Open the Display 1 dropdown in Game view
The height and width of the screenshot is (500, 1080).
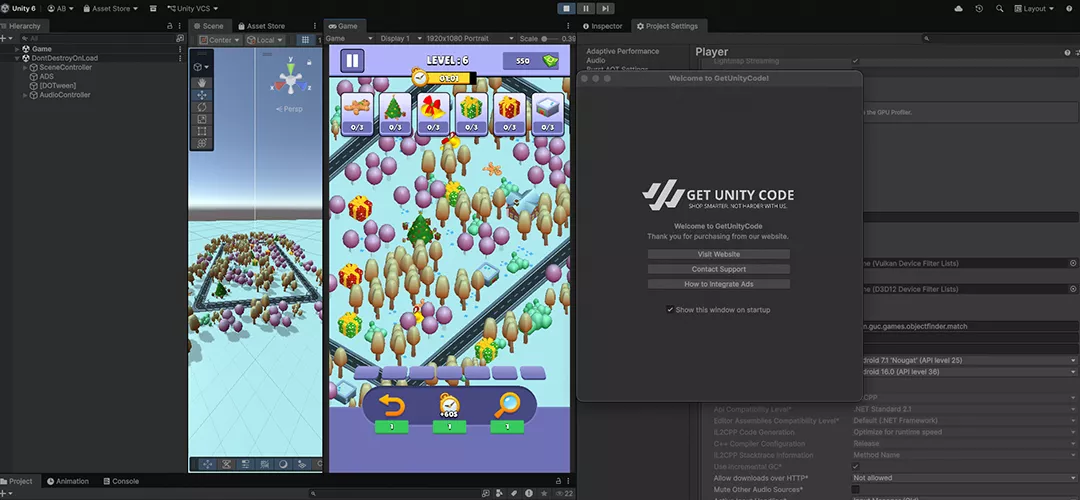(400, 39)
